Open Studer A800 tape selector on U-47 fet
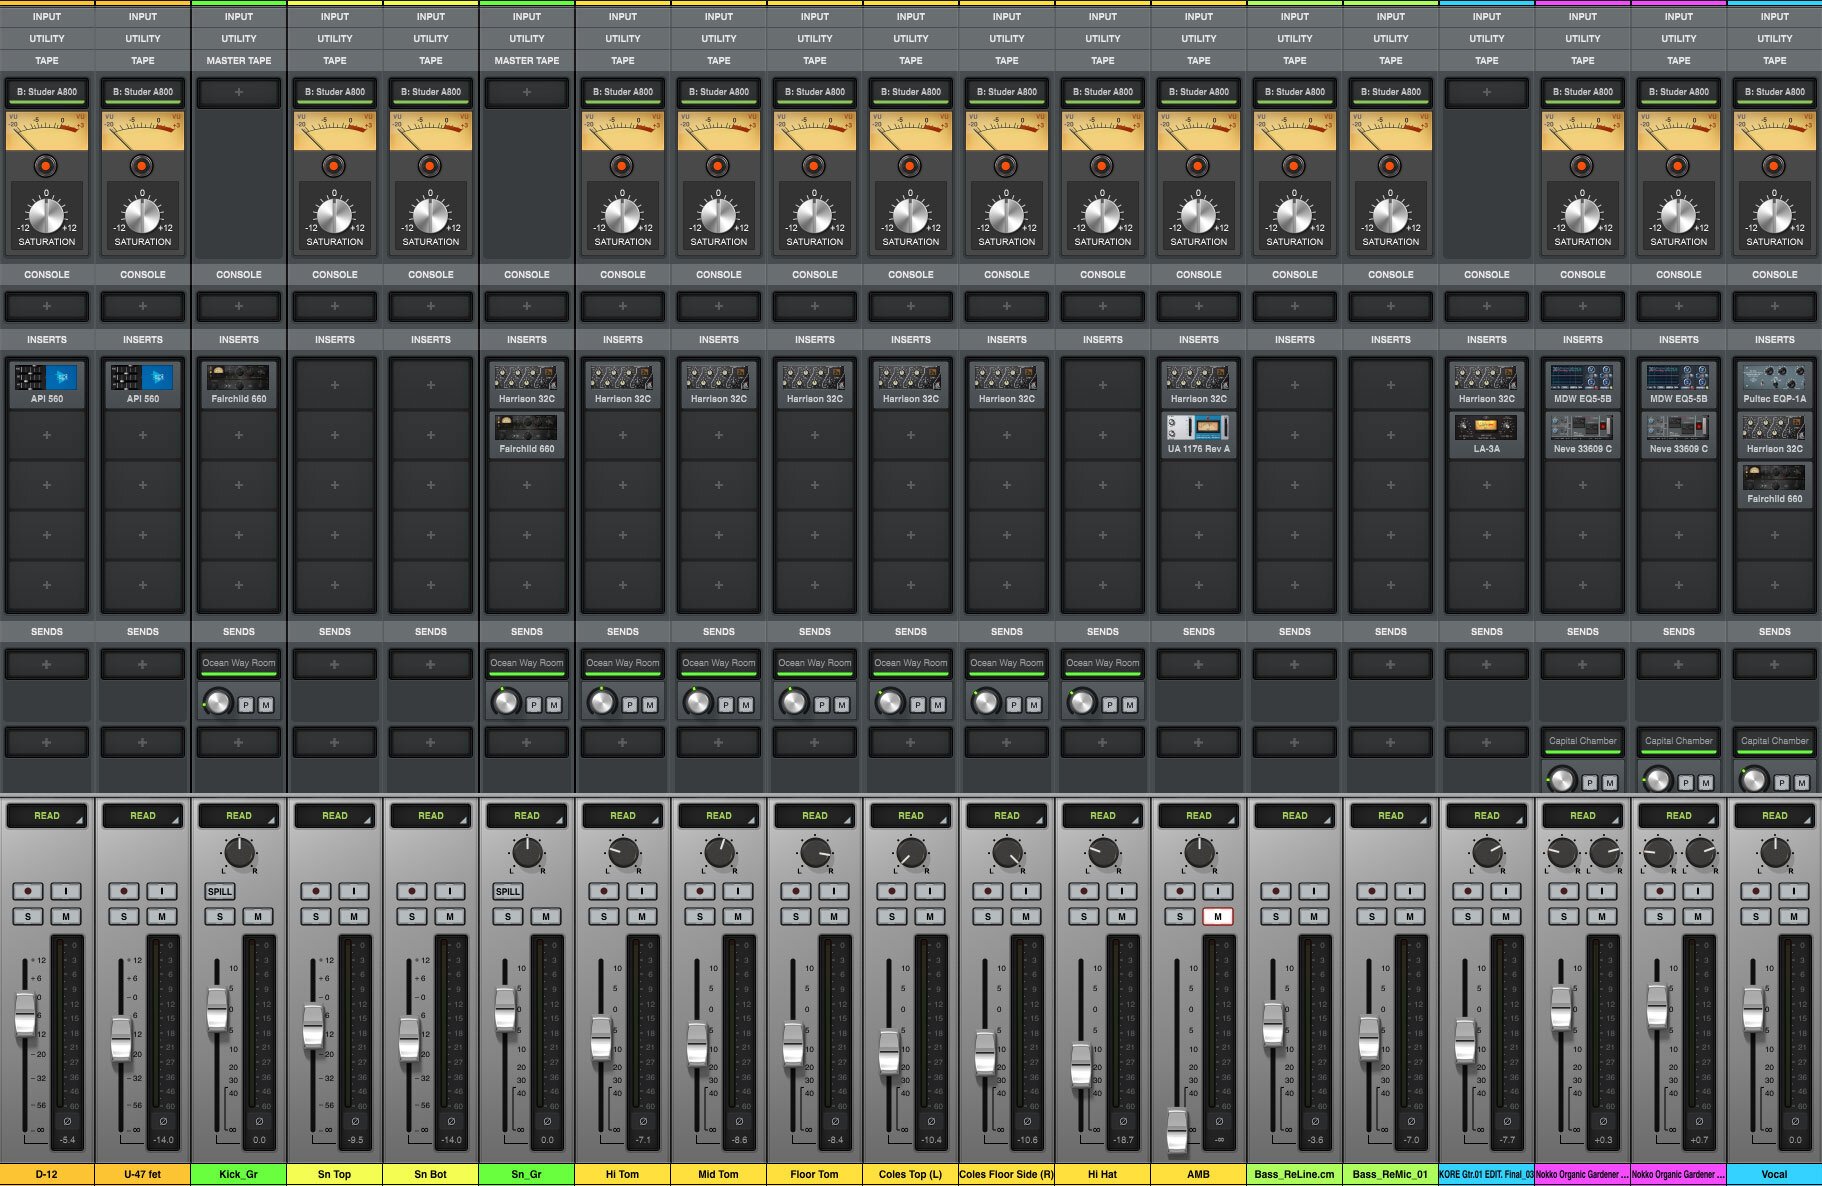This screenshot has width=1822, height=1186. click(142, 92)
